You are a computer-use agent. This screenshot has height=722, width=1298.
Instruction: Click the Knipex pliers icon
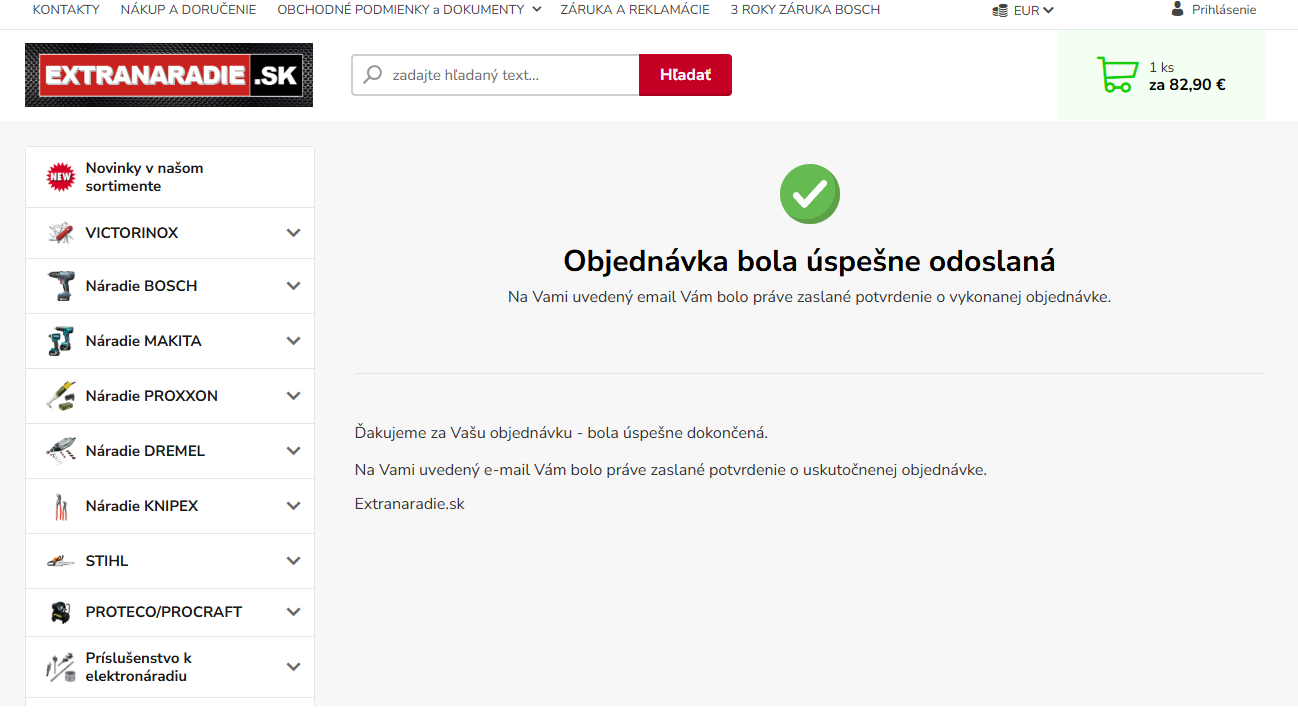pos(61,506)
